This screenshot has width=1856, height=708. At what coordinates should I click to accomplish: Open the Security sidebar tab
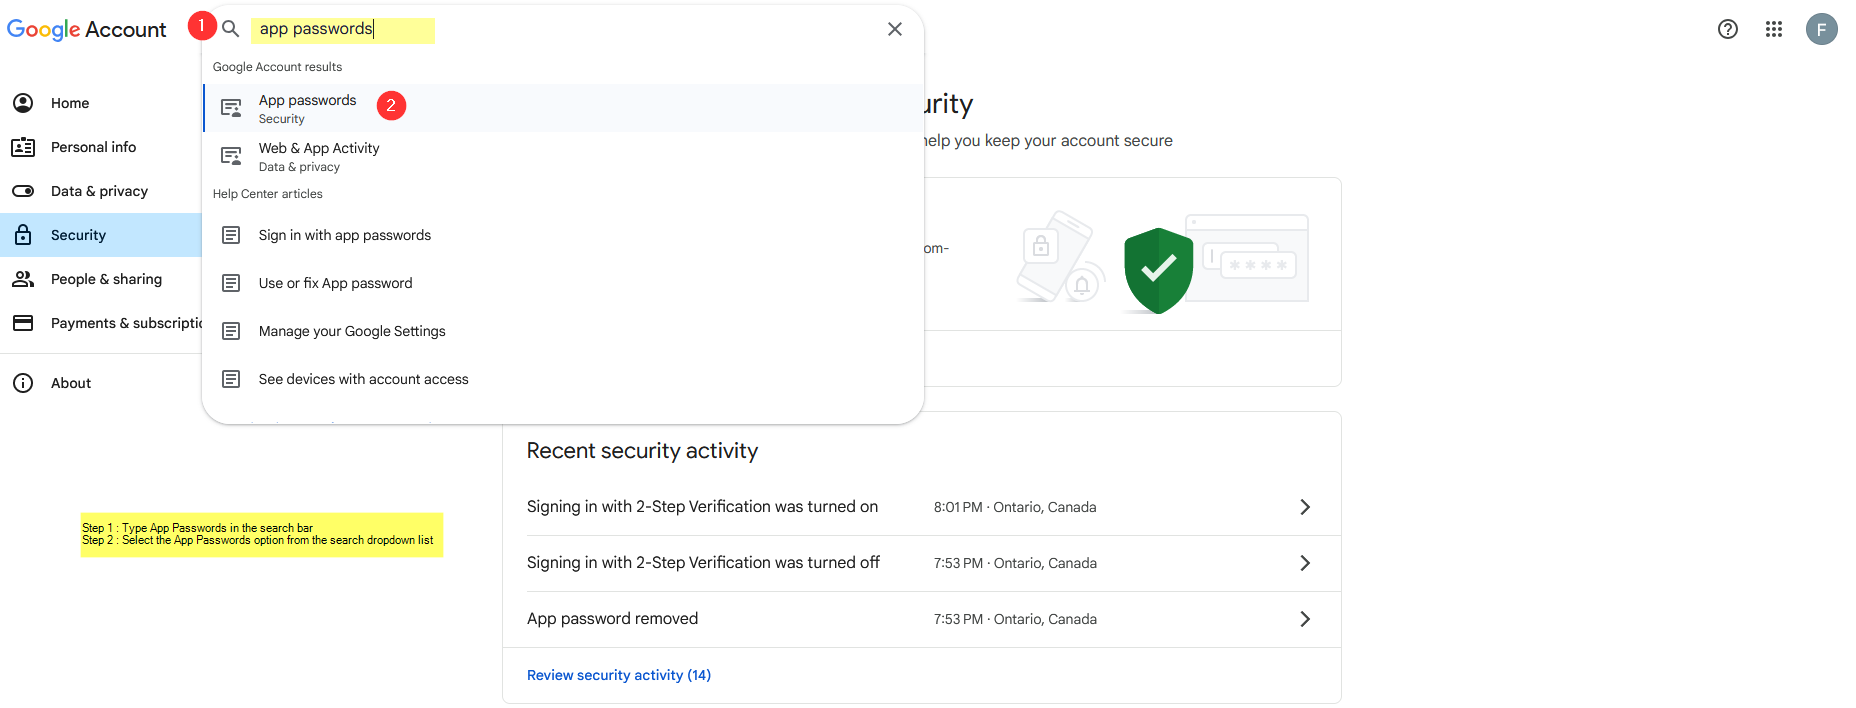tap(78, 235)
